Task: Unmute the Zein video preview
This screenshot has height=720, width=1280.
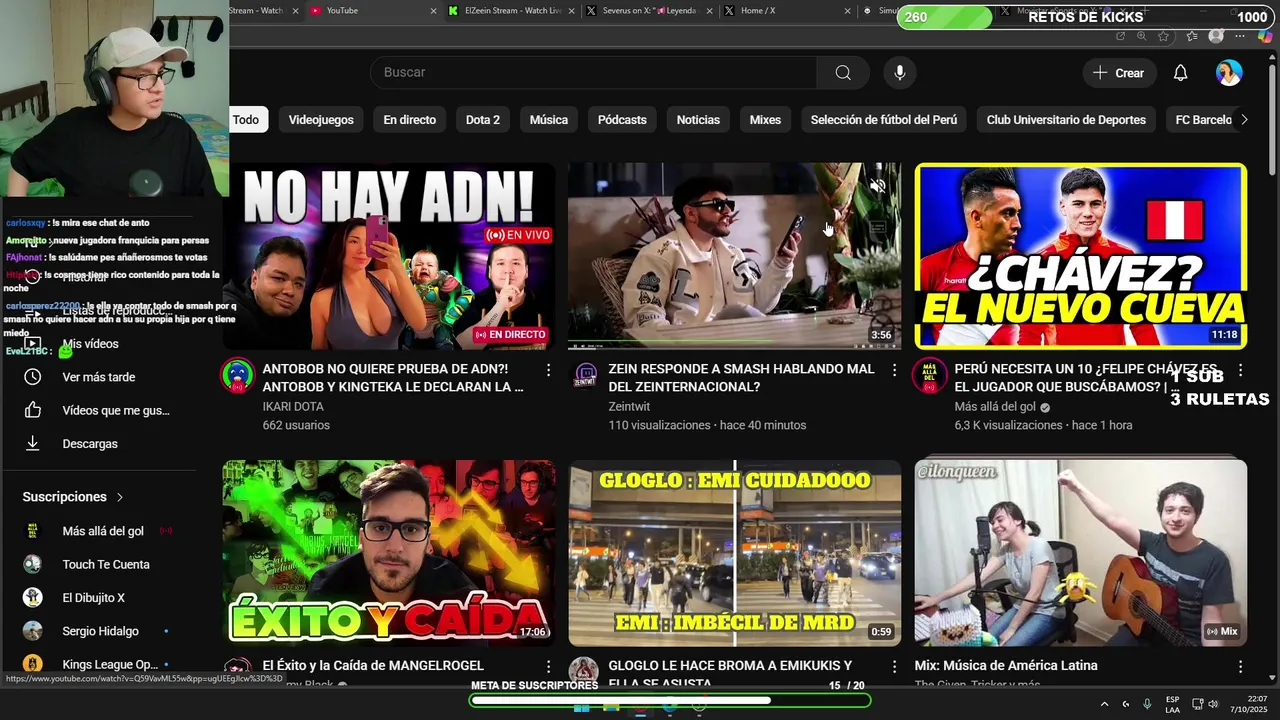Action: [878, 186]
